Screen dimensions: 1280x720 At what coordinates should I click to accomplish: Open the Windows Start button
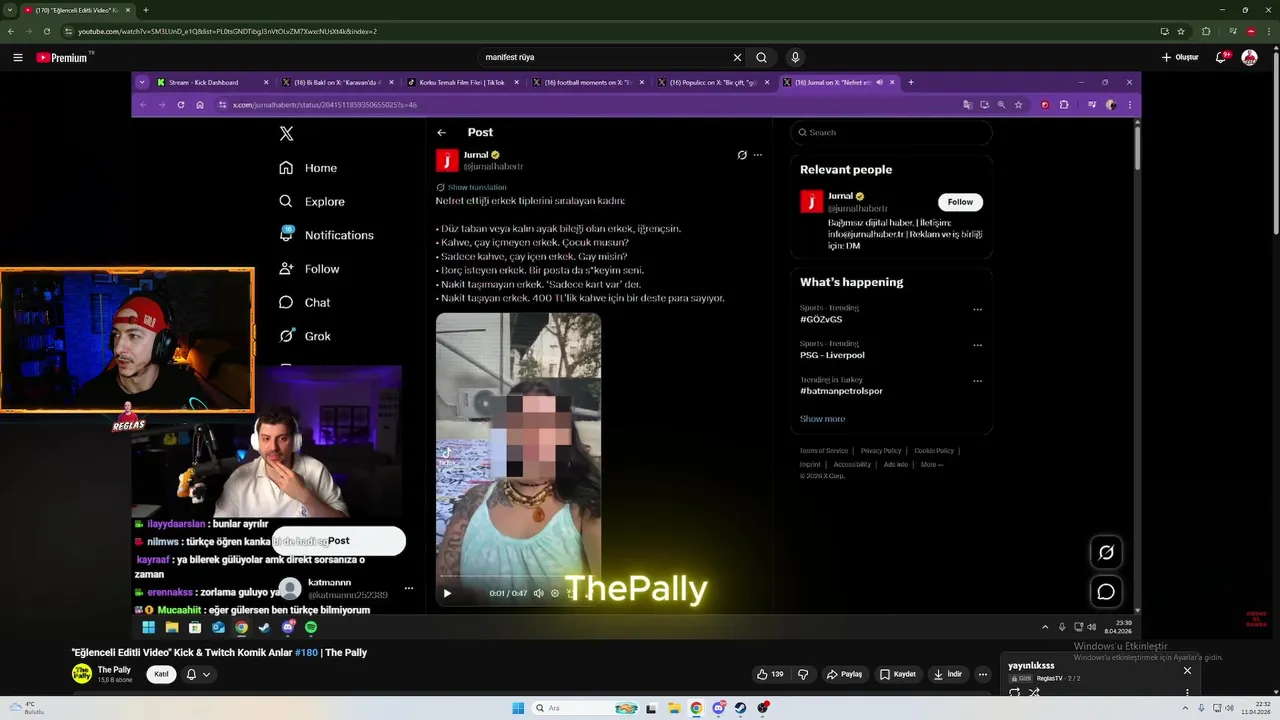518,708
